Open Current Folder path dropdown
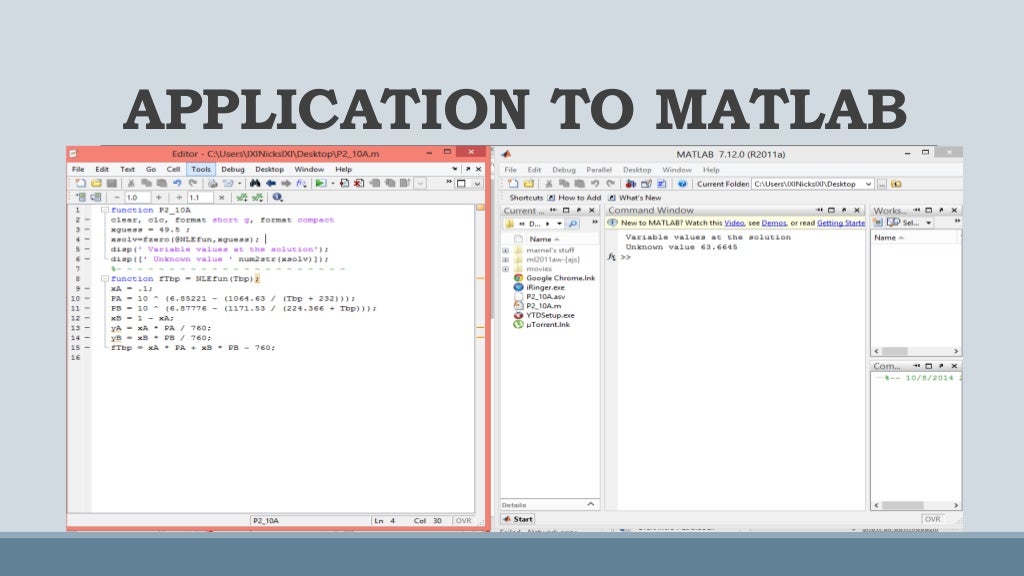 pyautogui.click(x=869, y=184)
